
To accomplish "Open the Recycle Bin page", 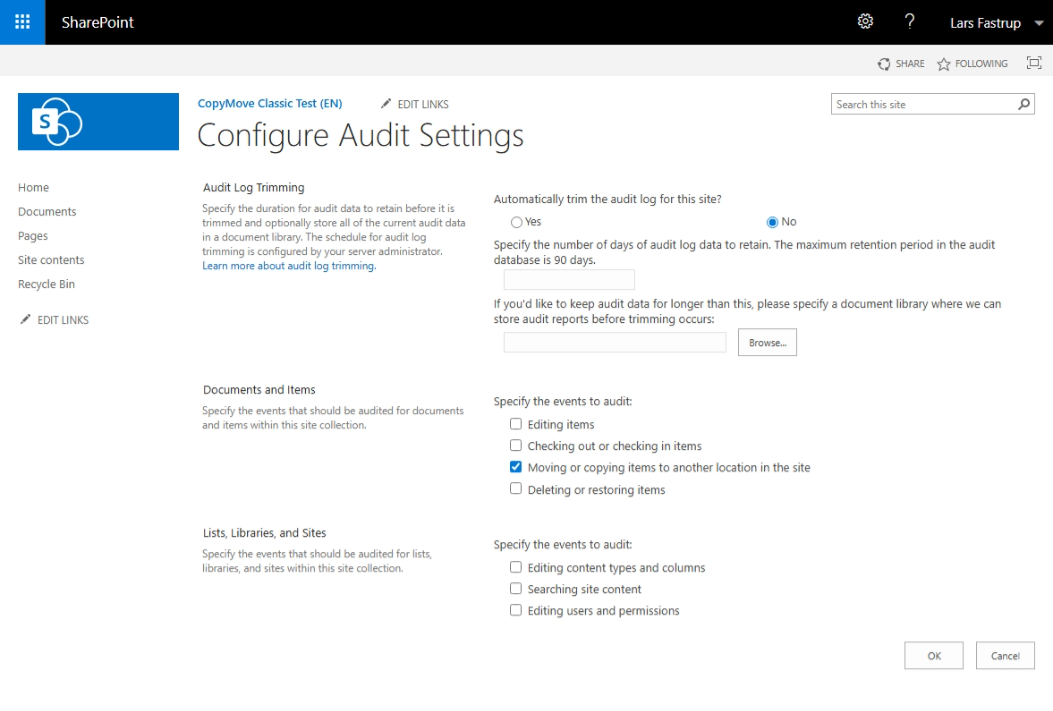I will [x=46, y=284].
